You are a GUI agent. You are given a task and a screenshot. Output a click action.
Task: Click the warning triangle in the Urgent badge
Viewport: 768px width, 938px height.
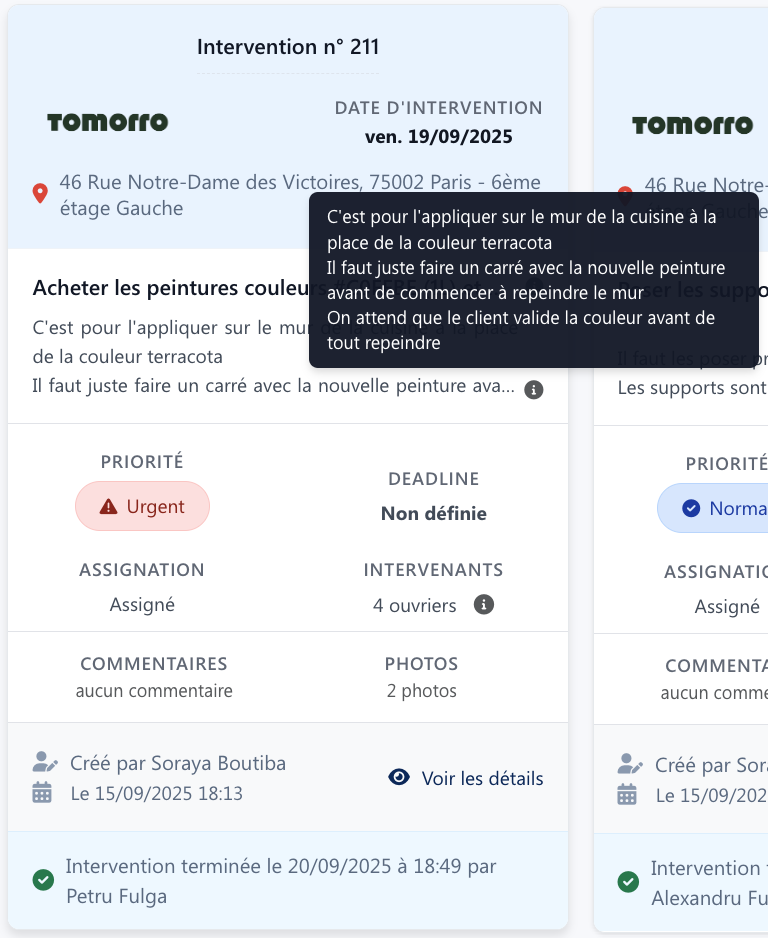pyautogui.click(x=109, y=507)
